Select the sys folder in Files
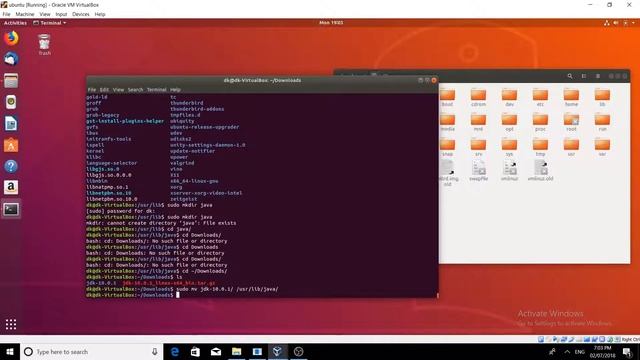This screenshot has height=360, width=640. click(509, 147)
